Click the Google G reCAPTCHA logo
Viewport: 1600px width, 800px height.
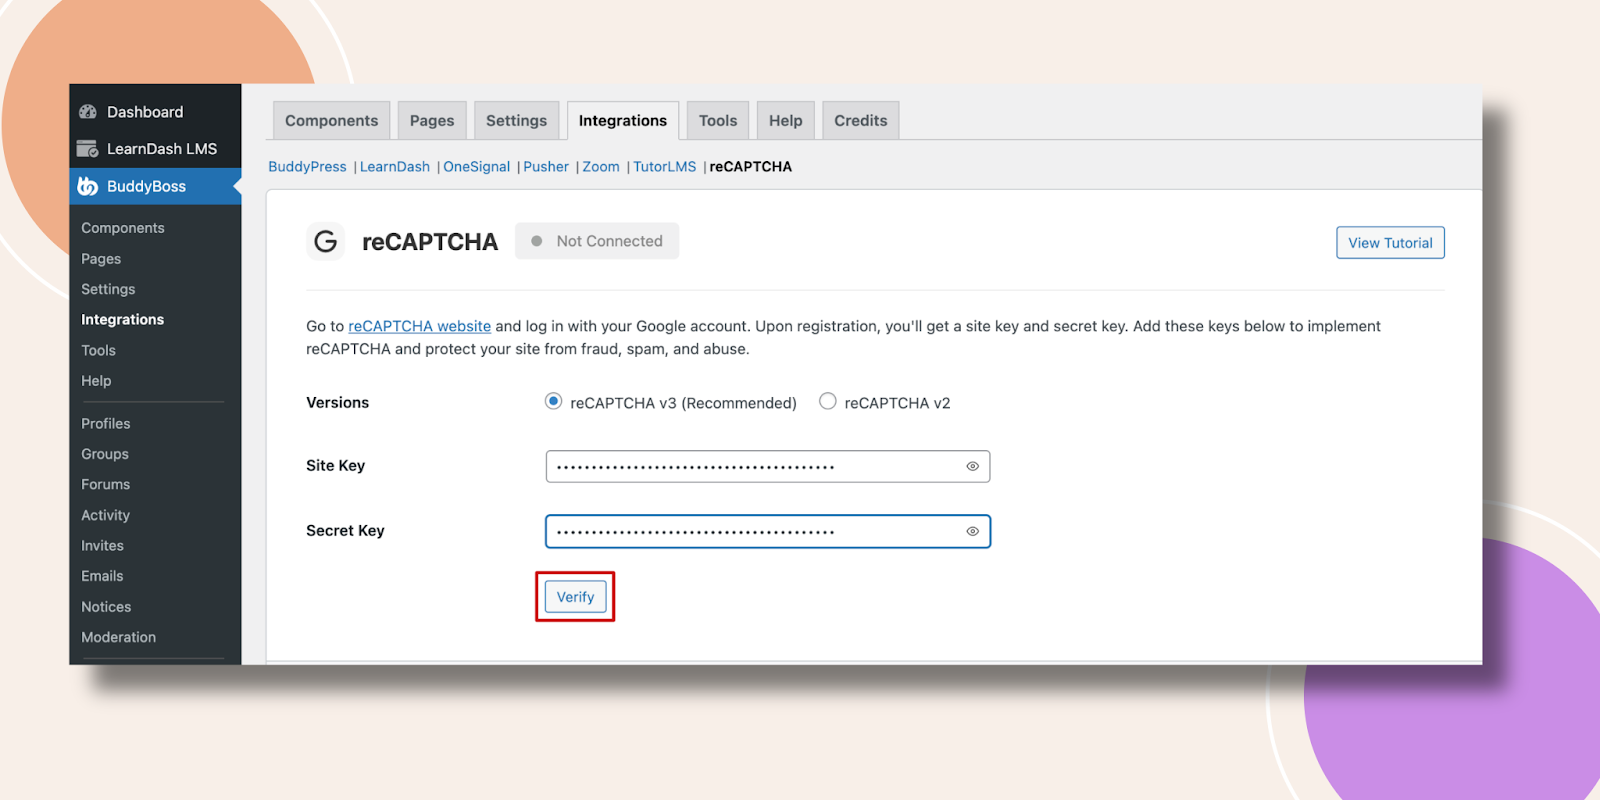click(325, 241)
